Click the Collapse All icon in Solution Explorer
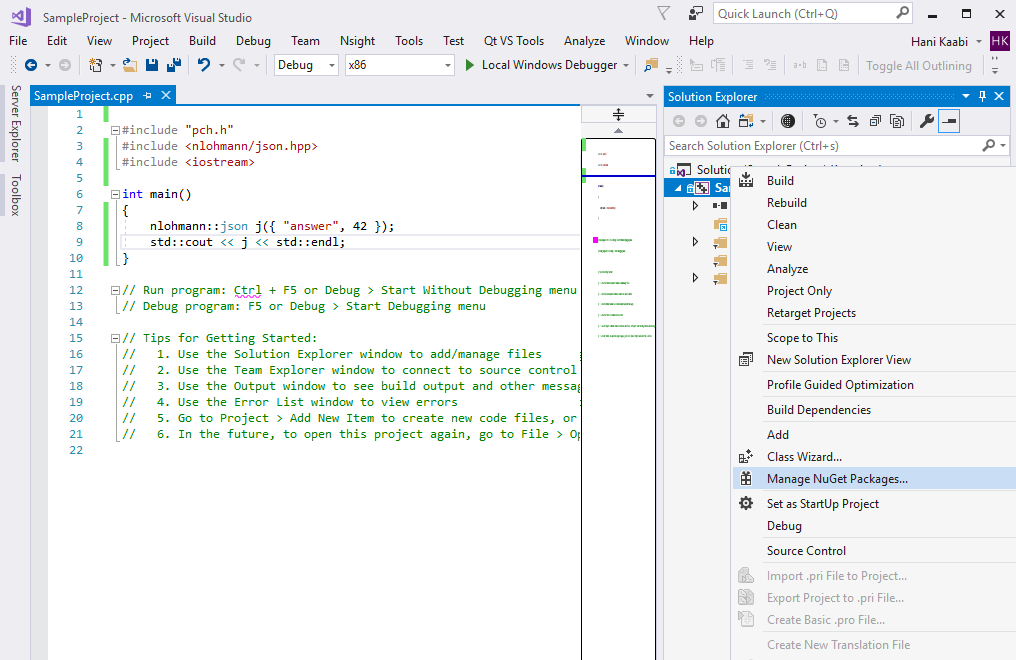Viewport: 1016px width, 660px height. 875,121
